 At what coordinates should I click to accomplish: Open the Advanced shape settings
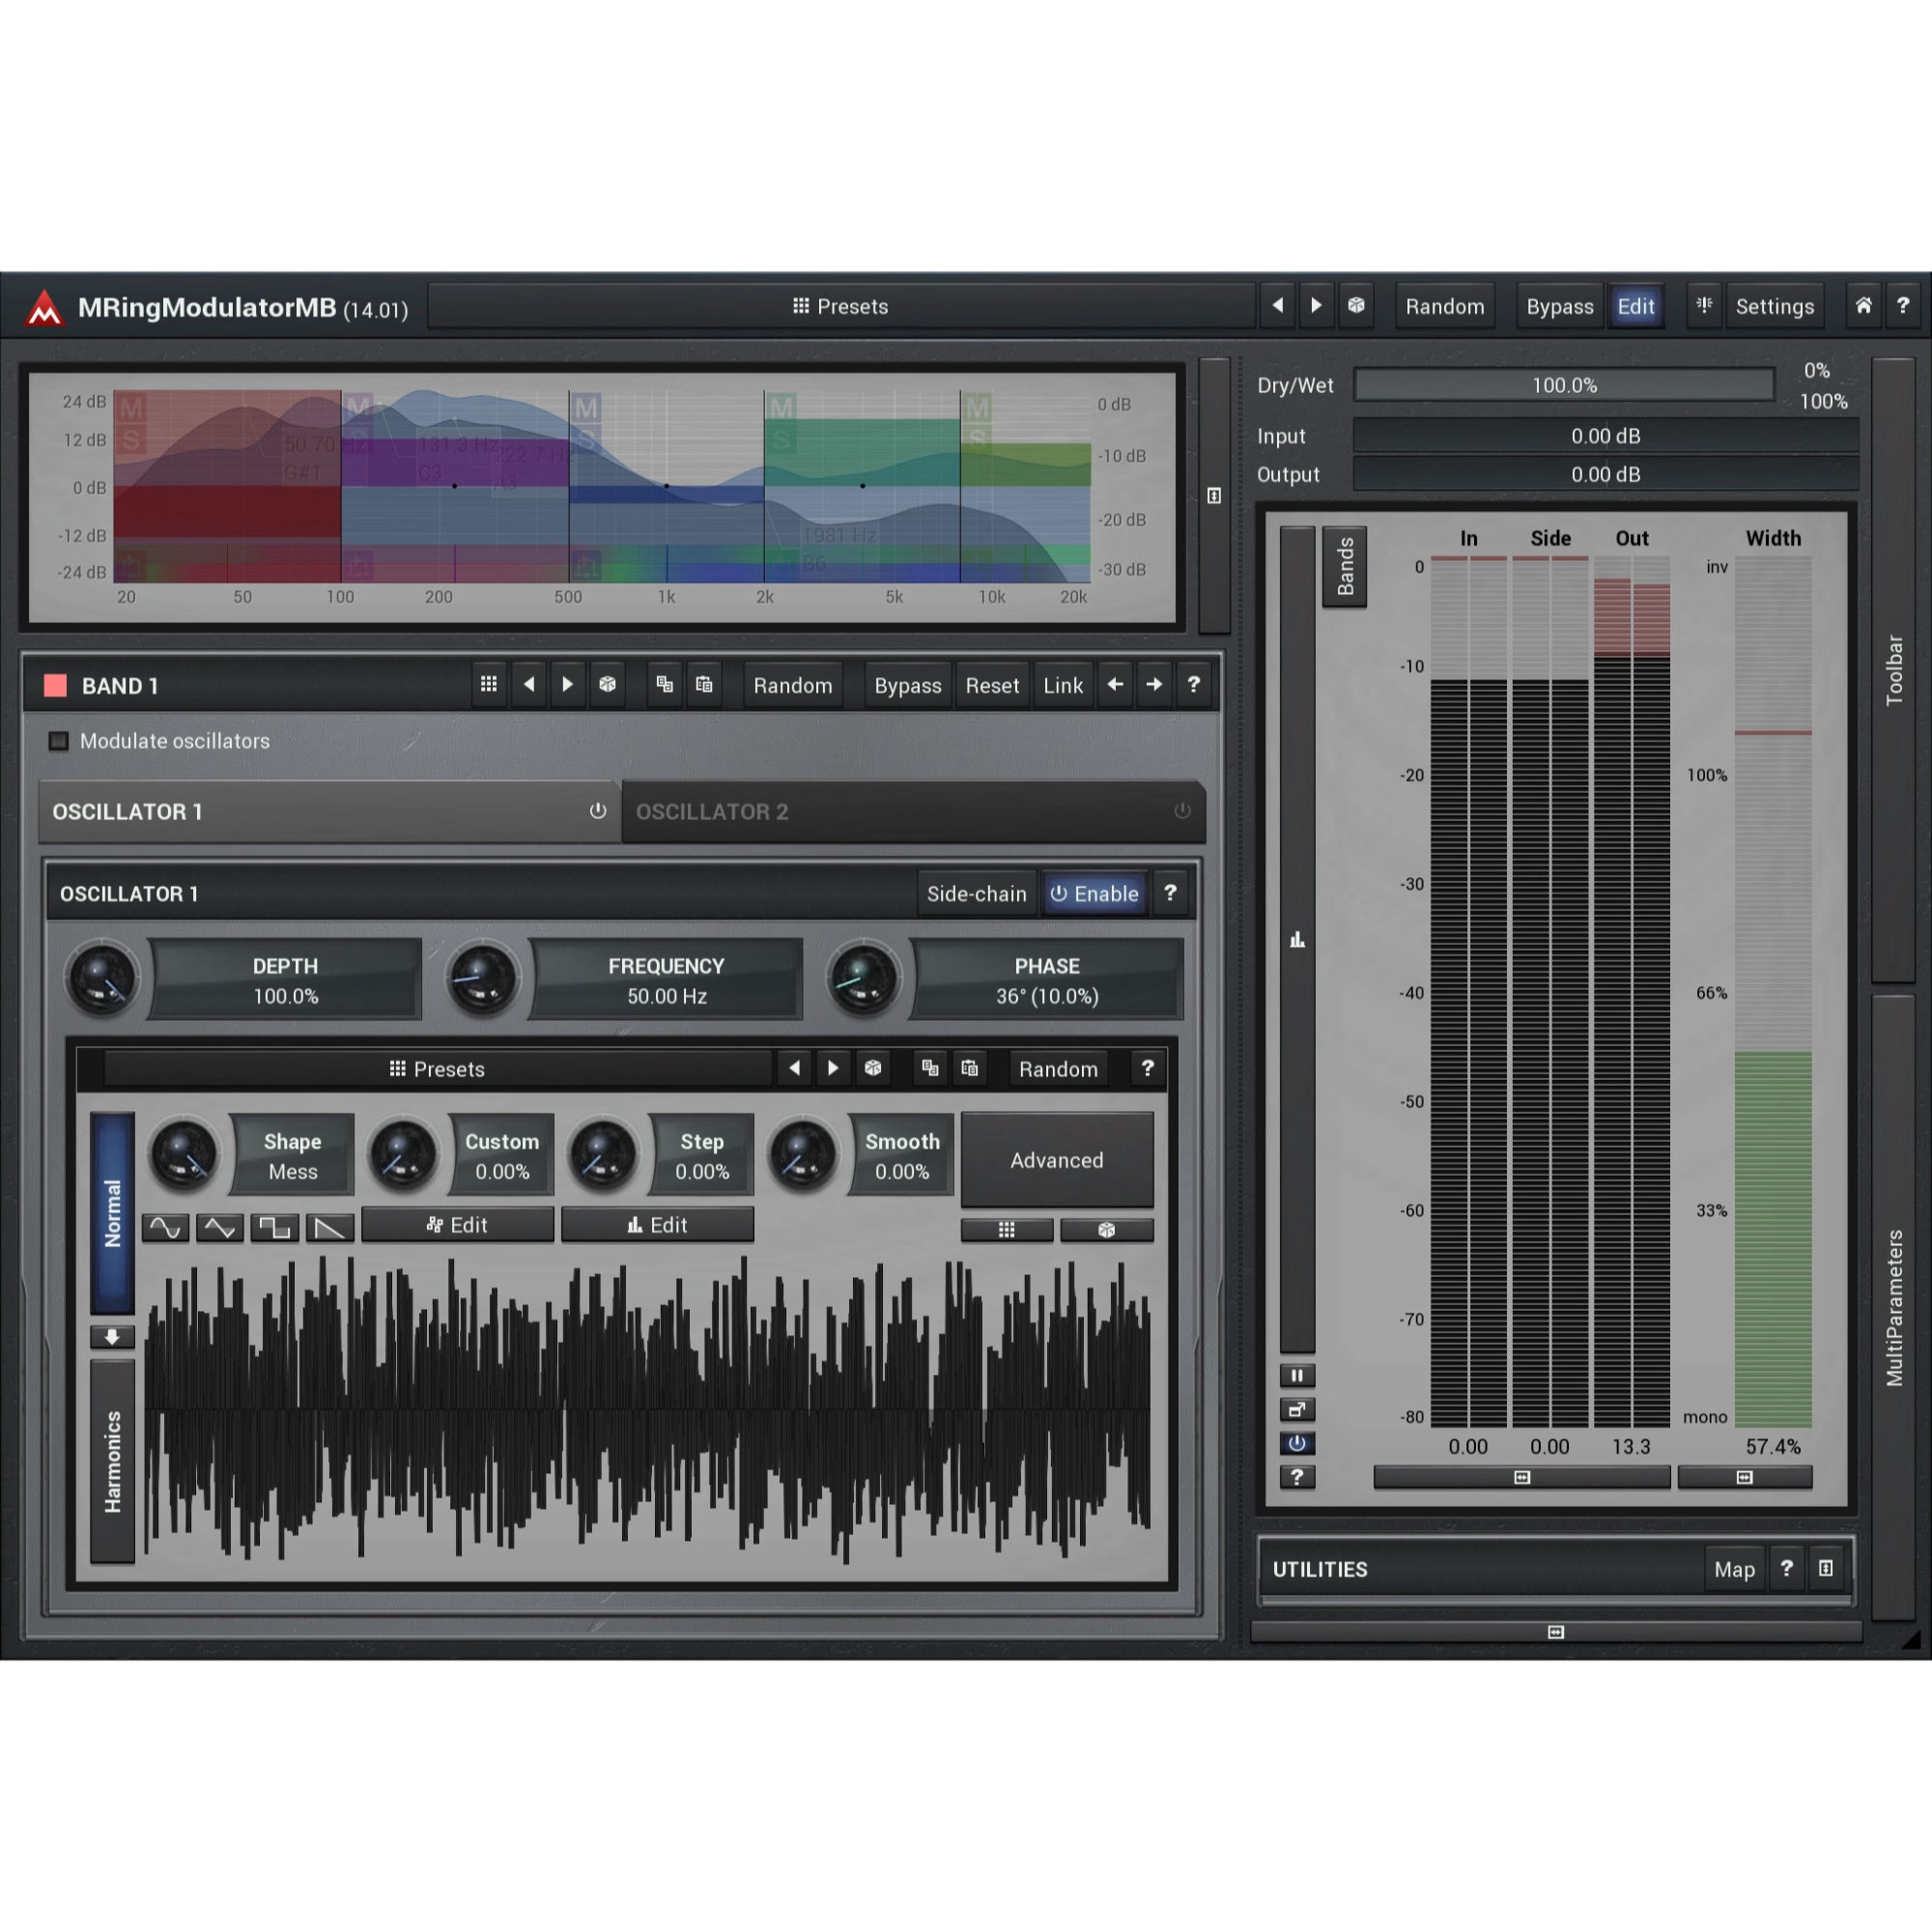[1056, 1160]
